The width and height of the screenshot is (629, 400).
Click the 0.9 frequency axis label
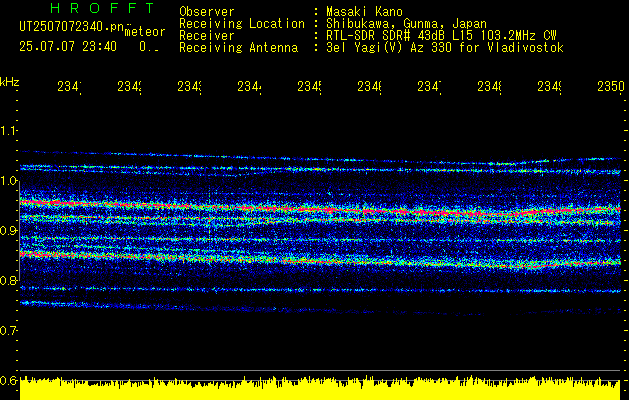click(x=8, y=230)
